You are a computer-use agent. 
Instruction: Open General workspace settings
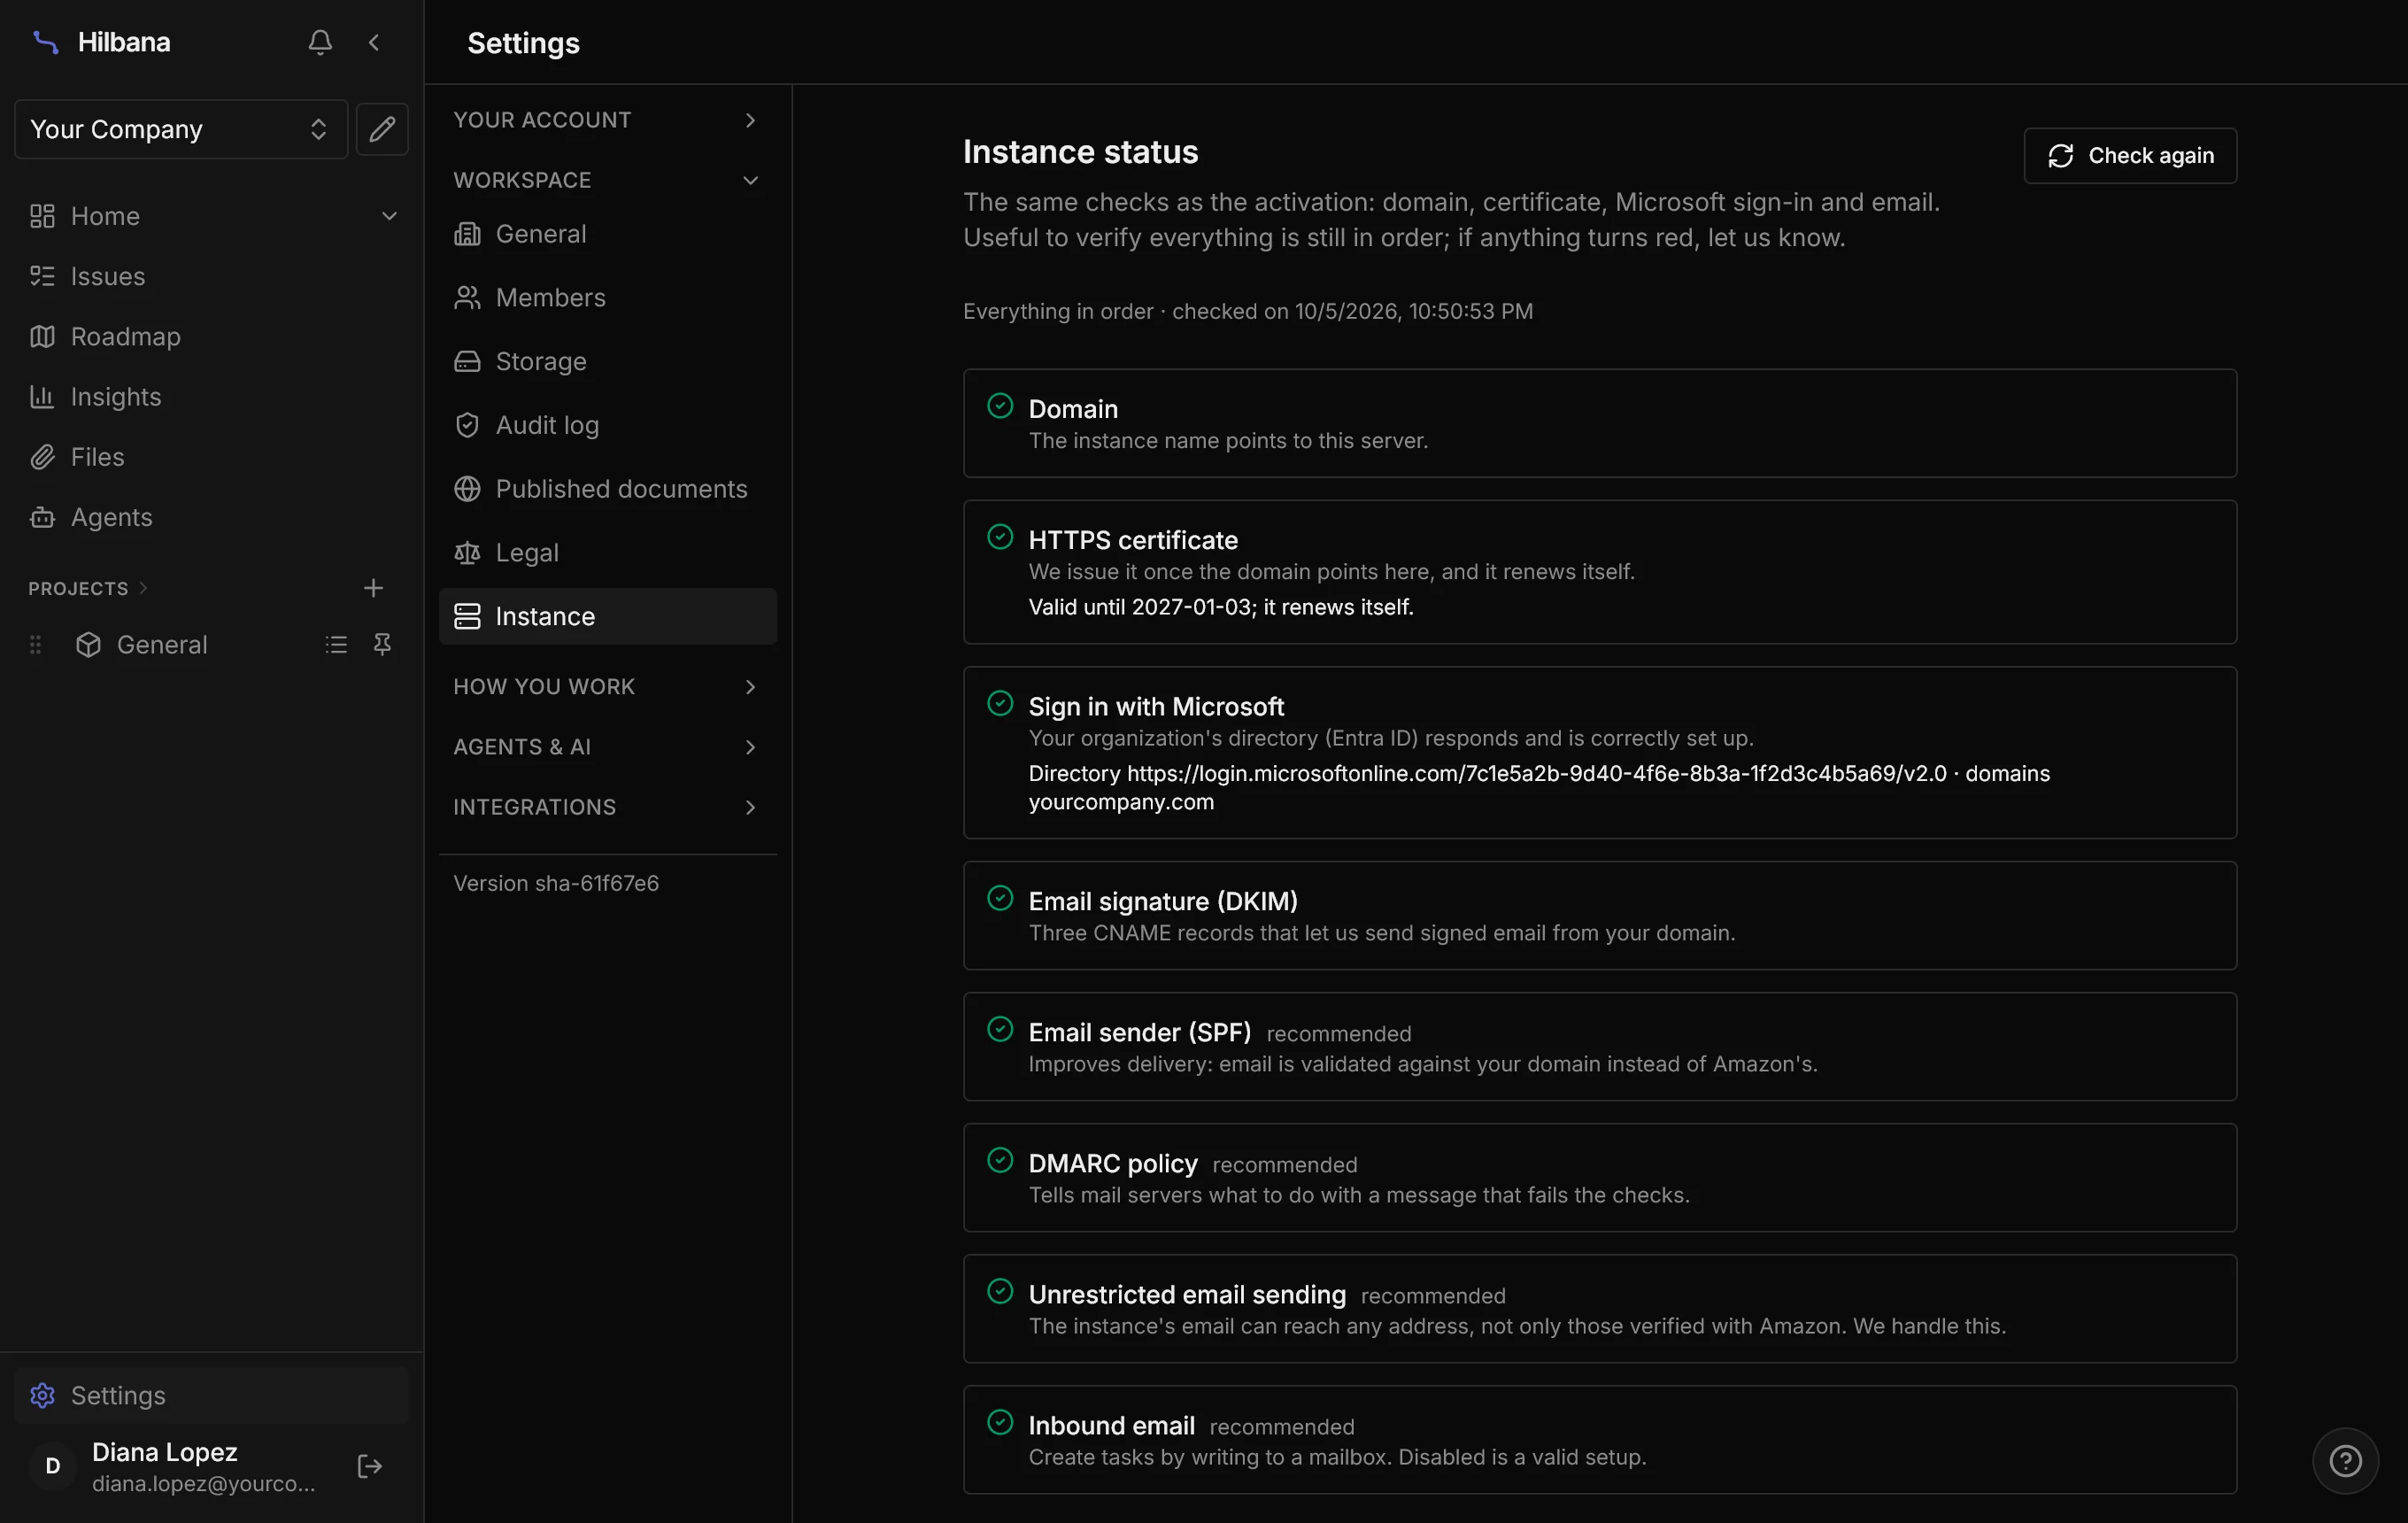608,234
